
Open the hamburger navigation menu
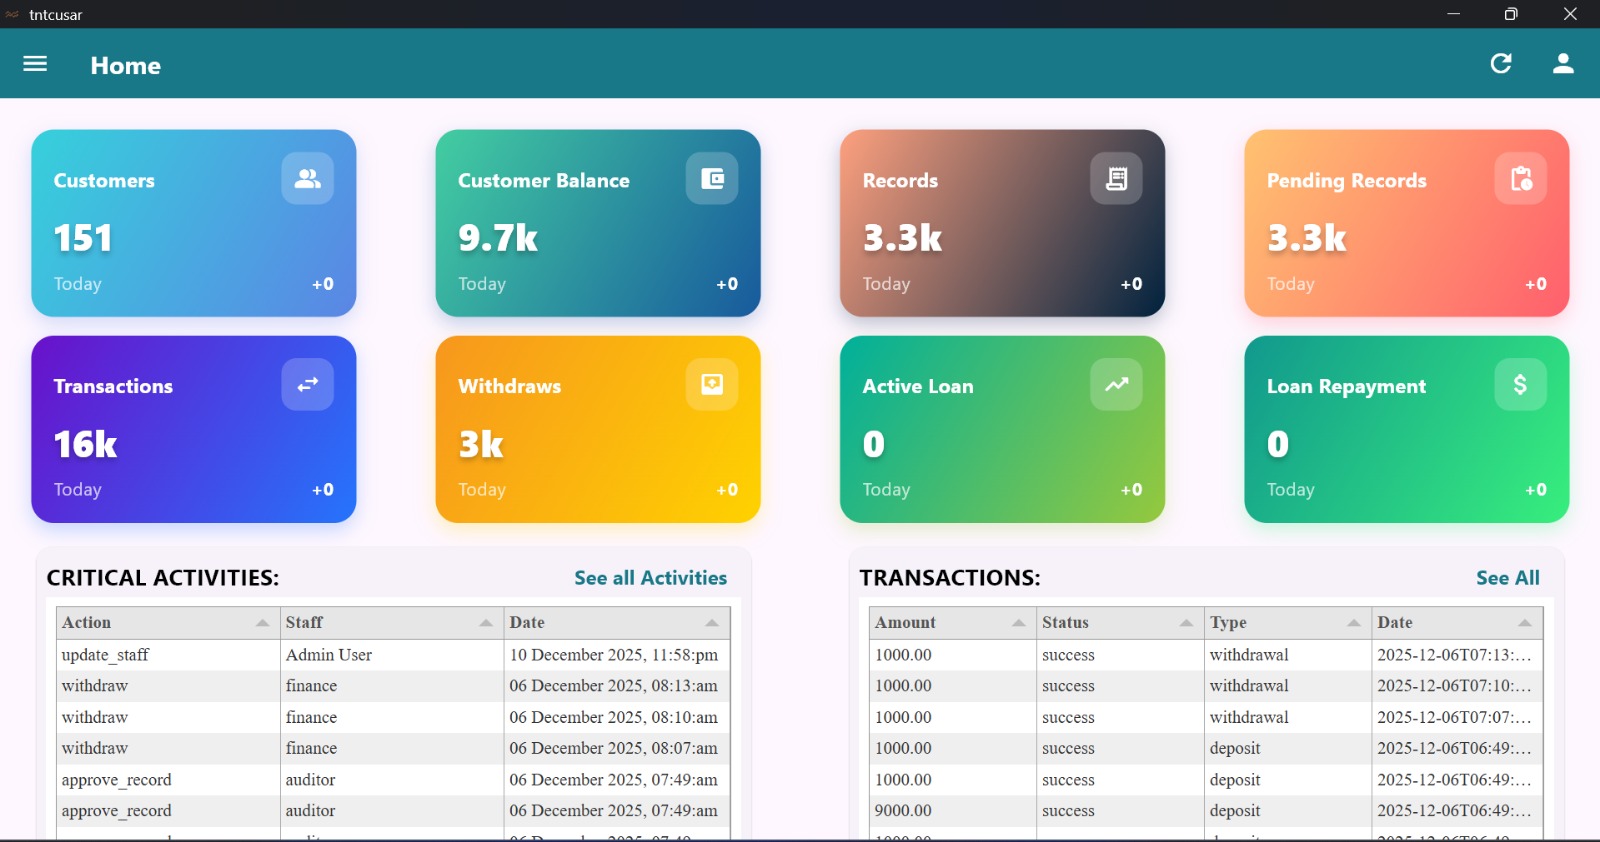click(35, 64)
